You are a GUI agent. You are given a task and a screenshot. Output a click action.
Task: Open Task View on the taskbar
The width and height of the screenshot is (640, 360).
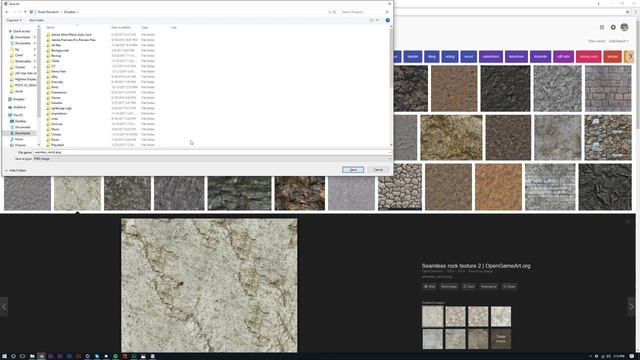[22, 356]
